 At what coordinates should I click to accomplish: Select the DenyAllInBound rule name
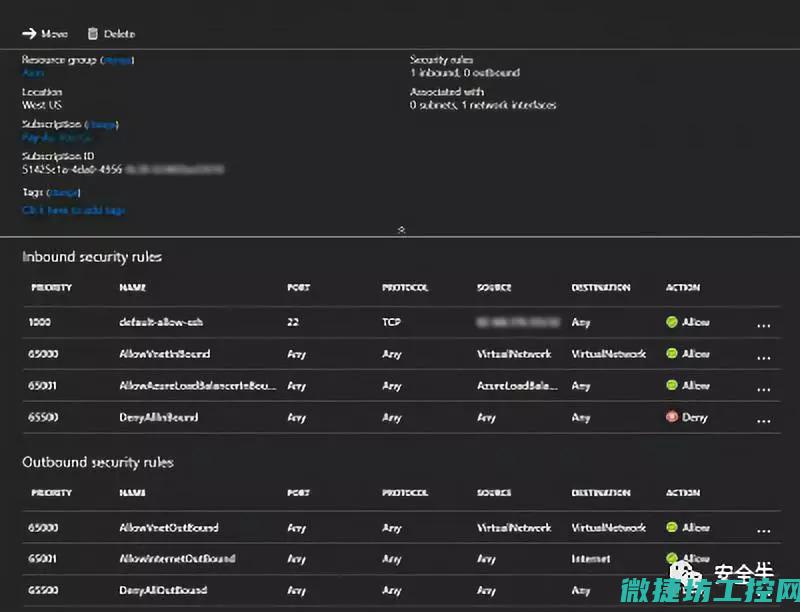[x=159, y=417]
